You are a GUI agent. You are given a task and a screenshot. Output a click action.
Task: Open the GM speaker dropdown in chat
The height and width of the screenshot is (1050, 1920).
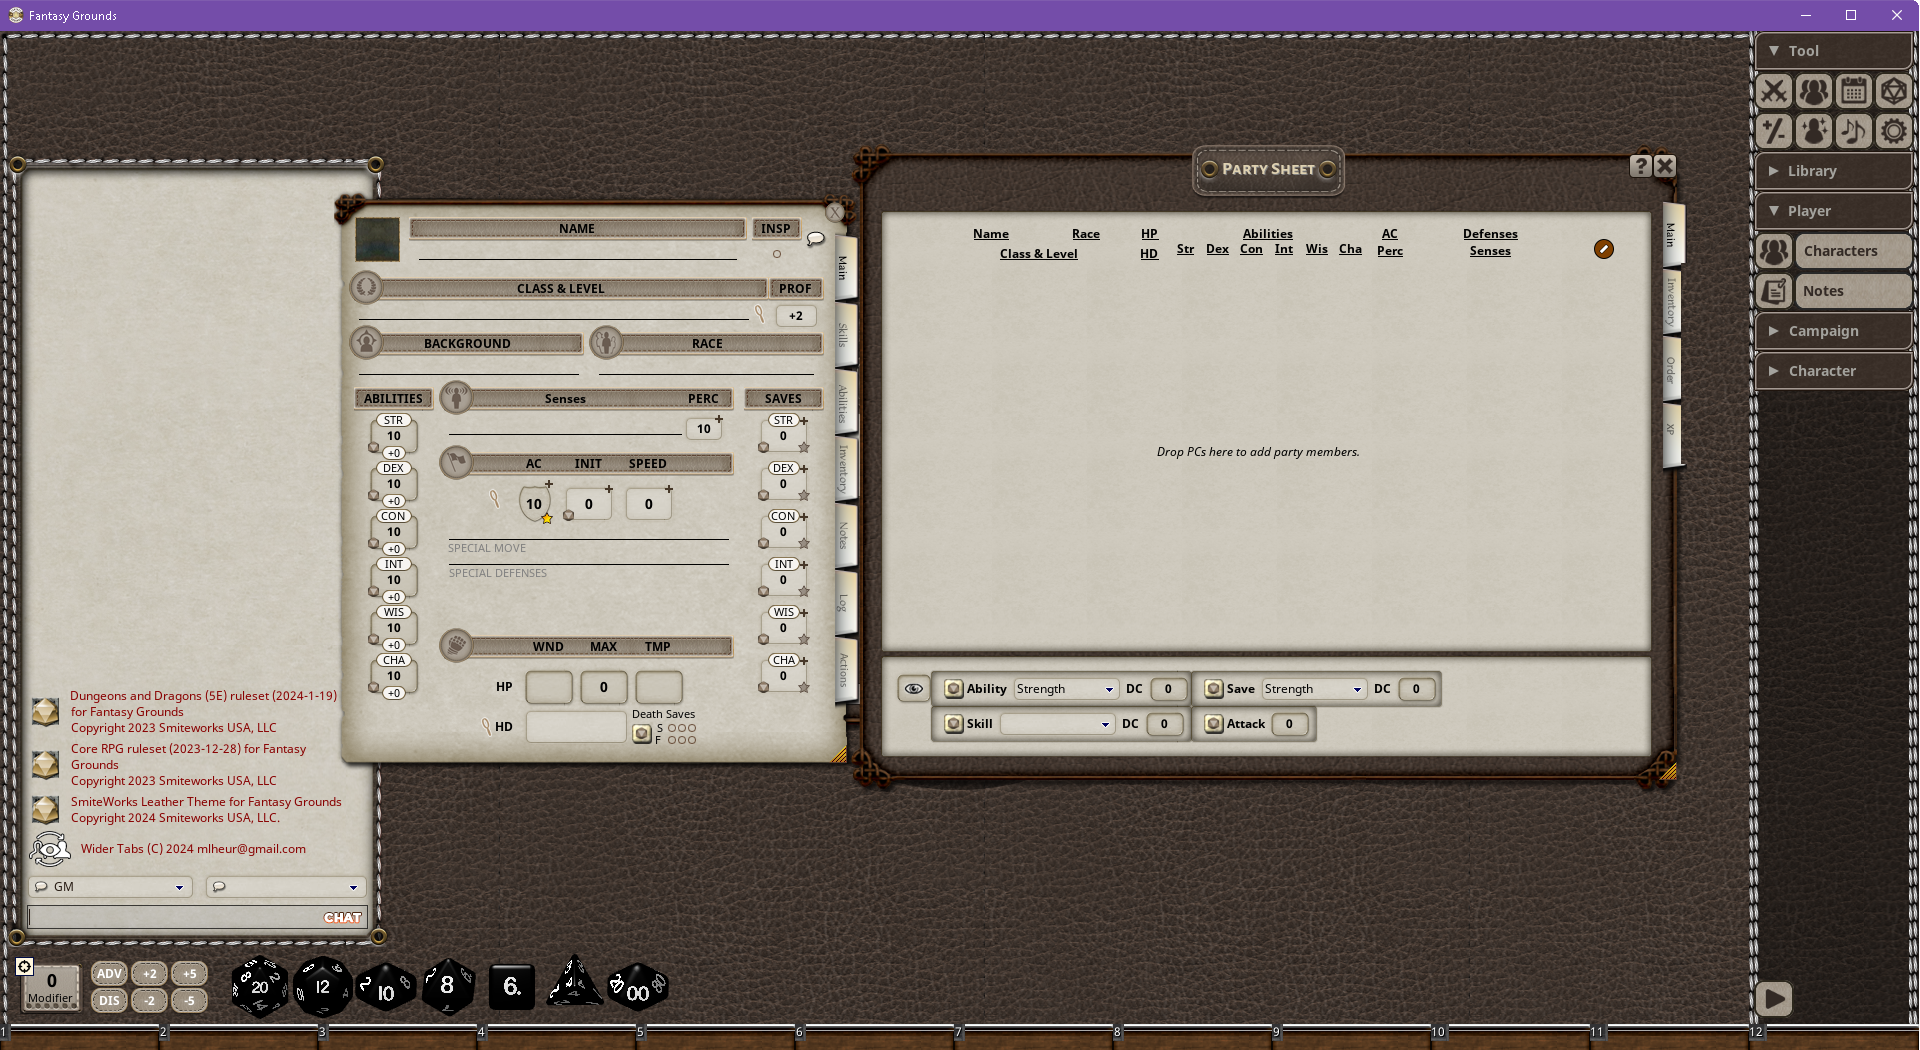coord(110,887)
